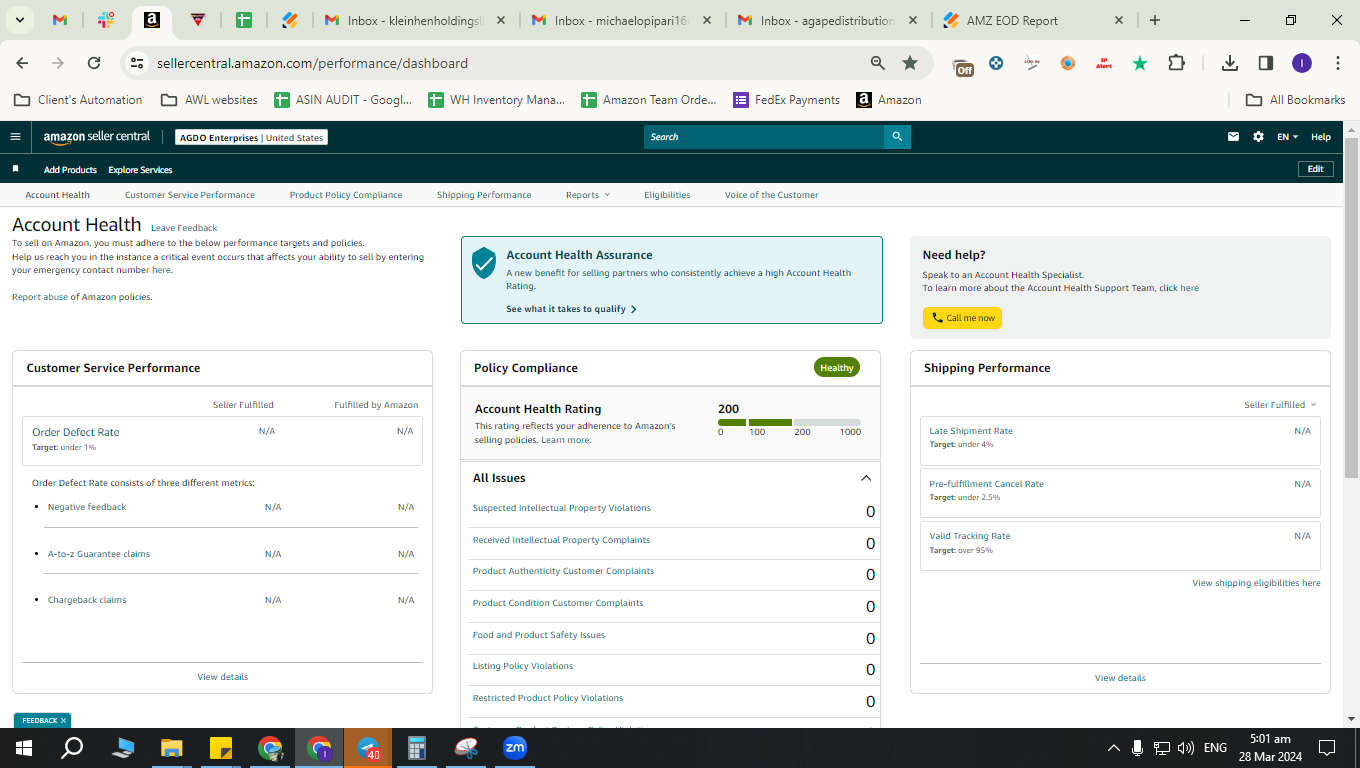The height and width of the screenshot is (768, 1360).
Task: Open the FedEx Payments bookmark
Action: coord(787,100)
